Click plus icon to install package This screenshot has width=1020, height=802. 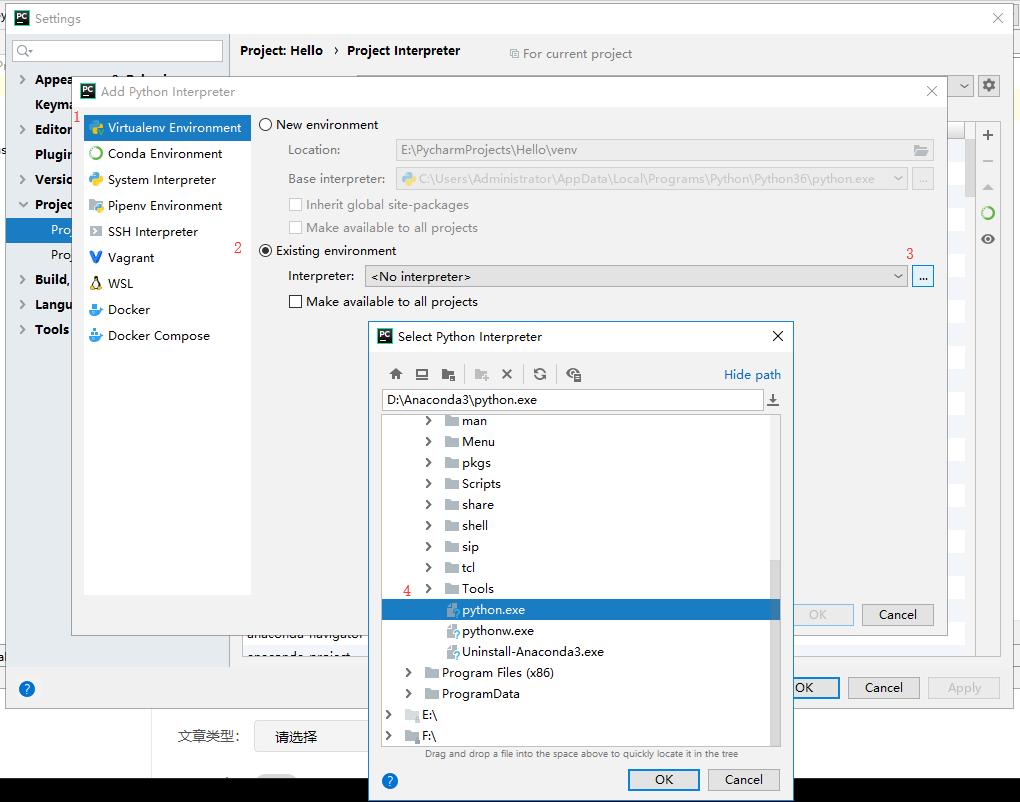coord(987,135)
